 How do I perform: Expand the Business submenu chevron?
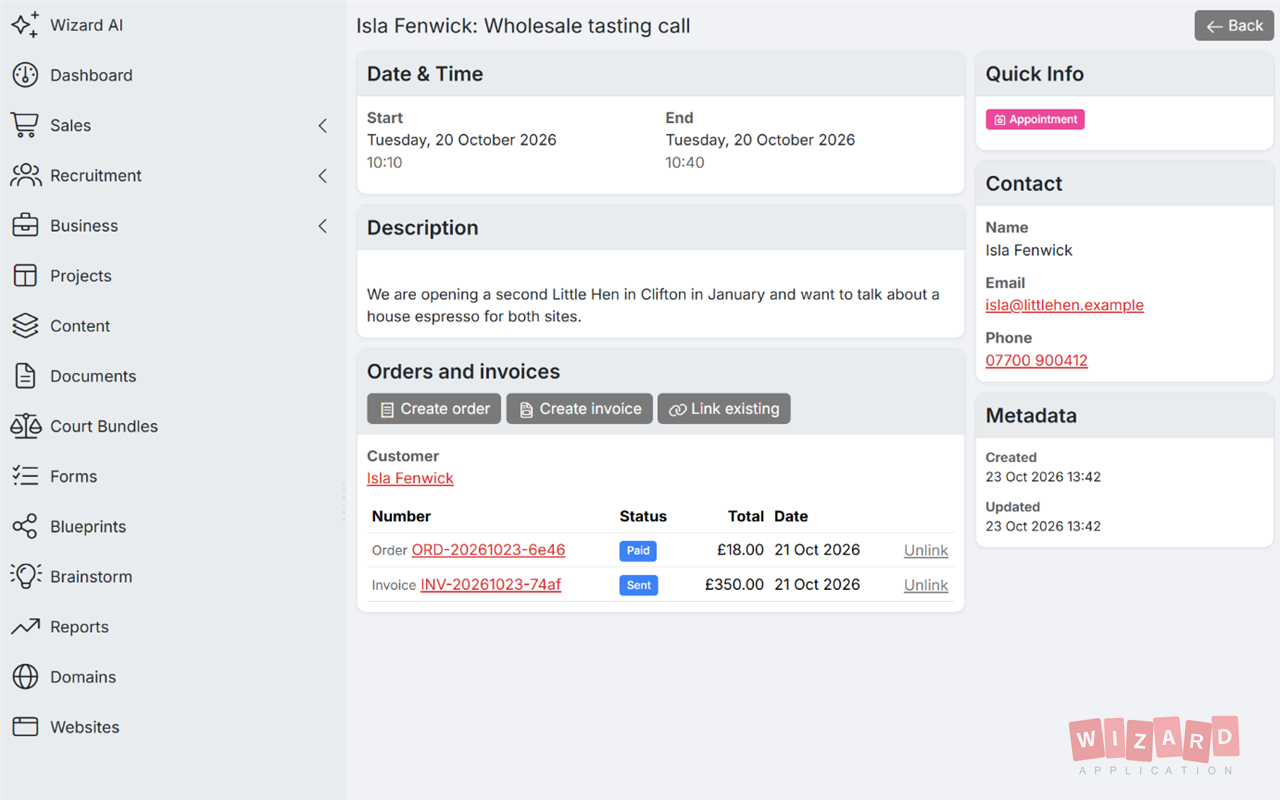click(322, 225)
